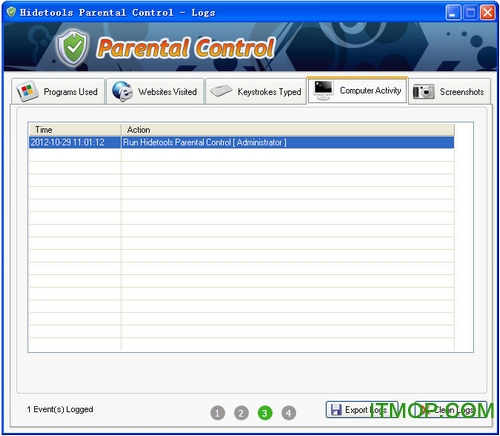The width and height of the screenshot is (500, 436).
Task: Click the Export Logs button
Action: tap(362, 410)
